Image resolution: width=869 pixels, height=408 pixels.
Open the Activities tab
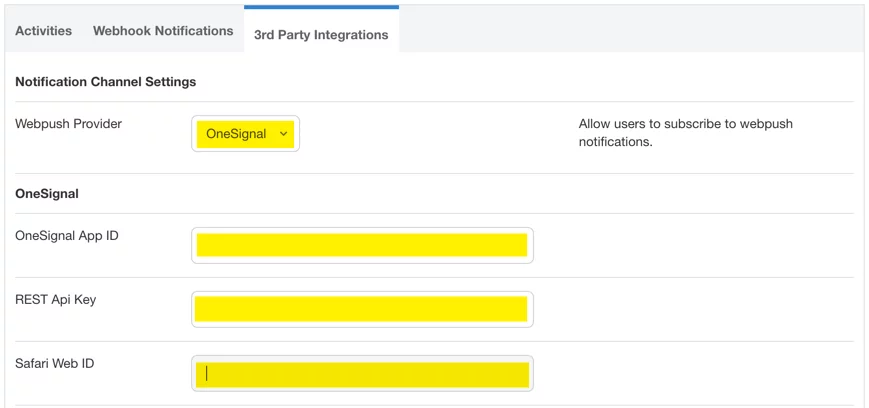(x=44, y=31)
